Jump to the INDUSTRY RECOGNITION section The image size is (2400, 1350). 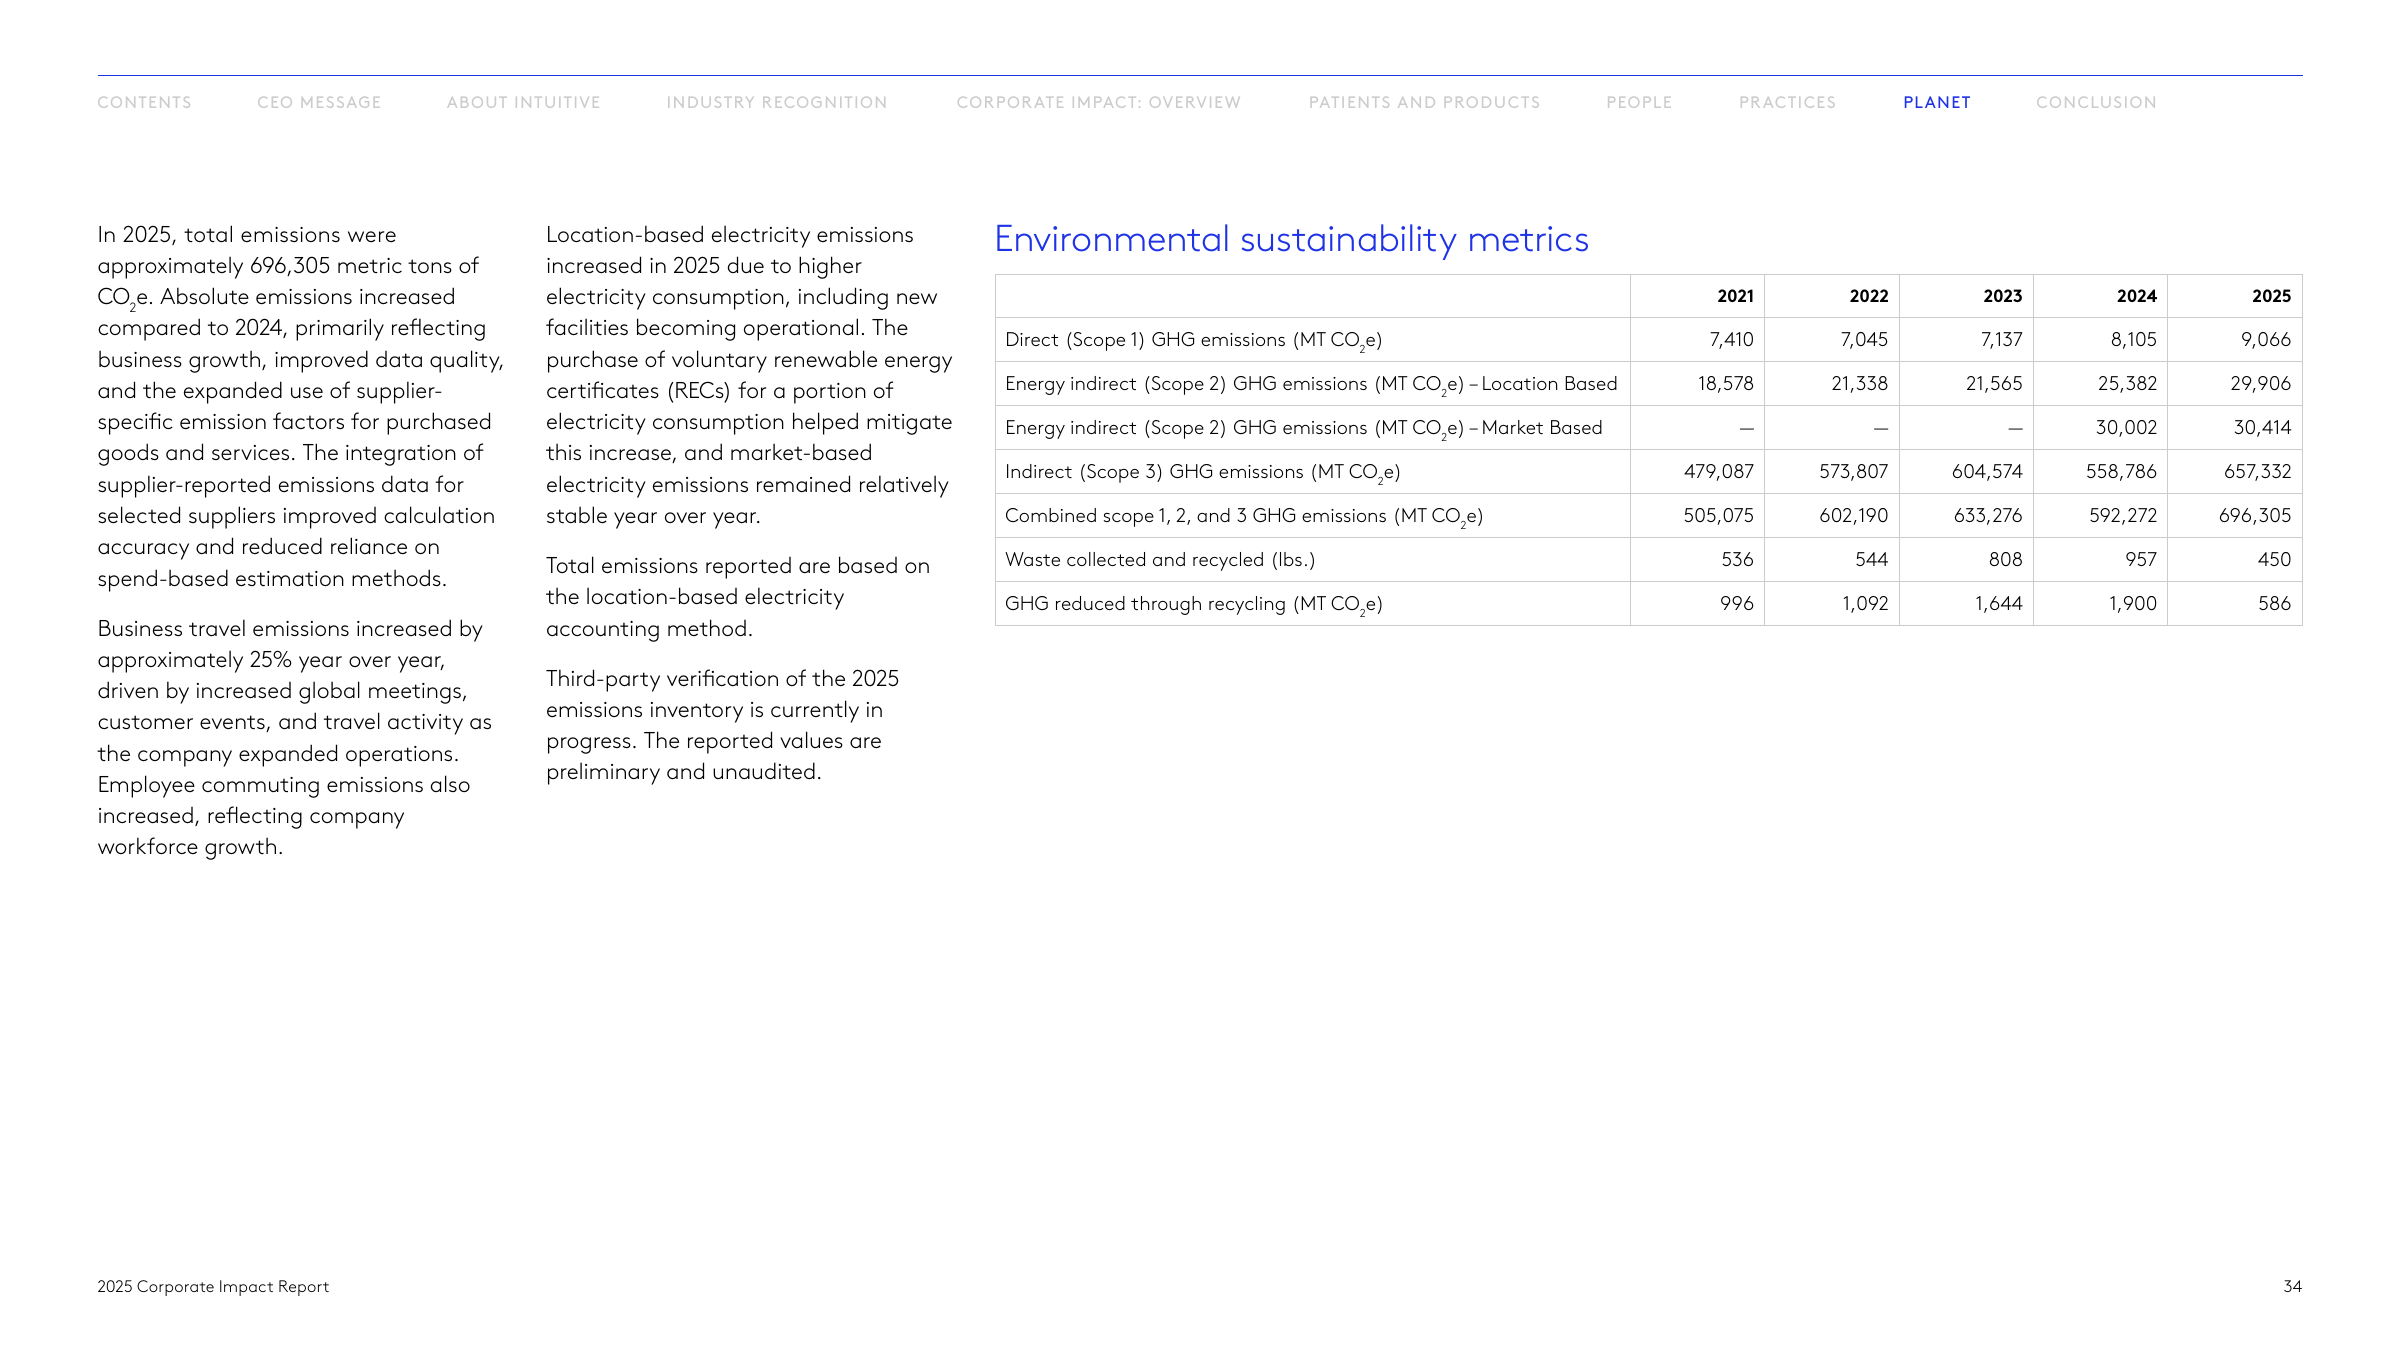[x=776, y=102]
